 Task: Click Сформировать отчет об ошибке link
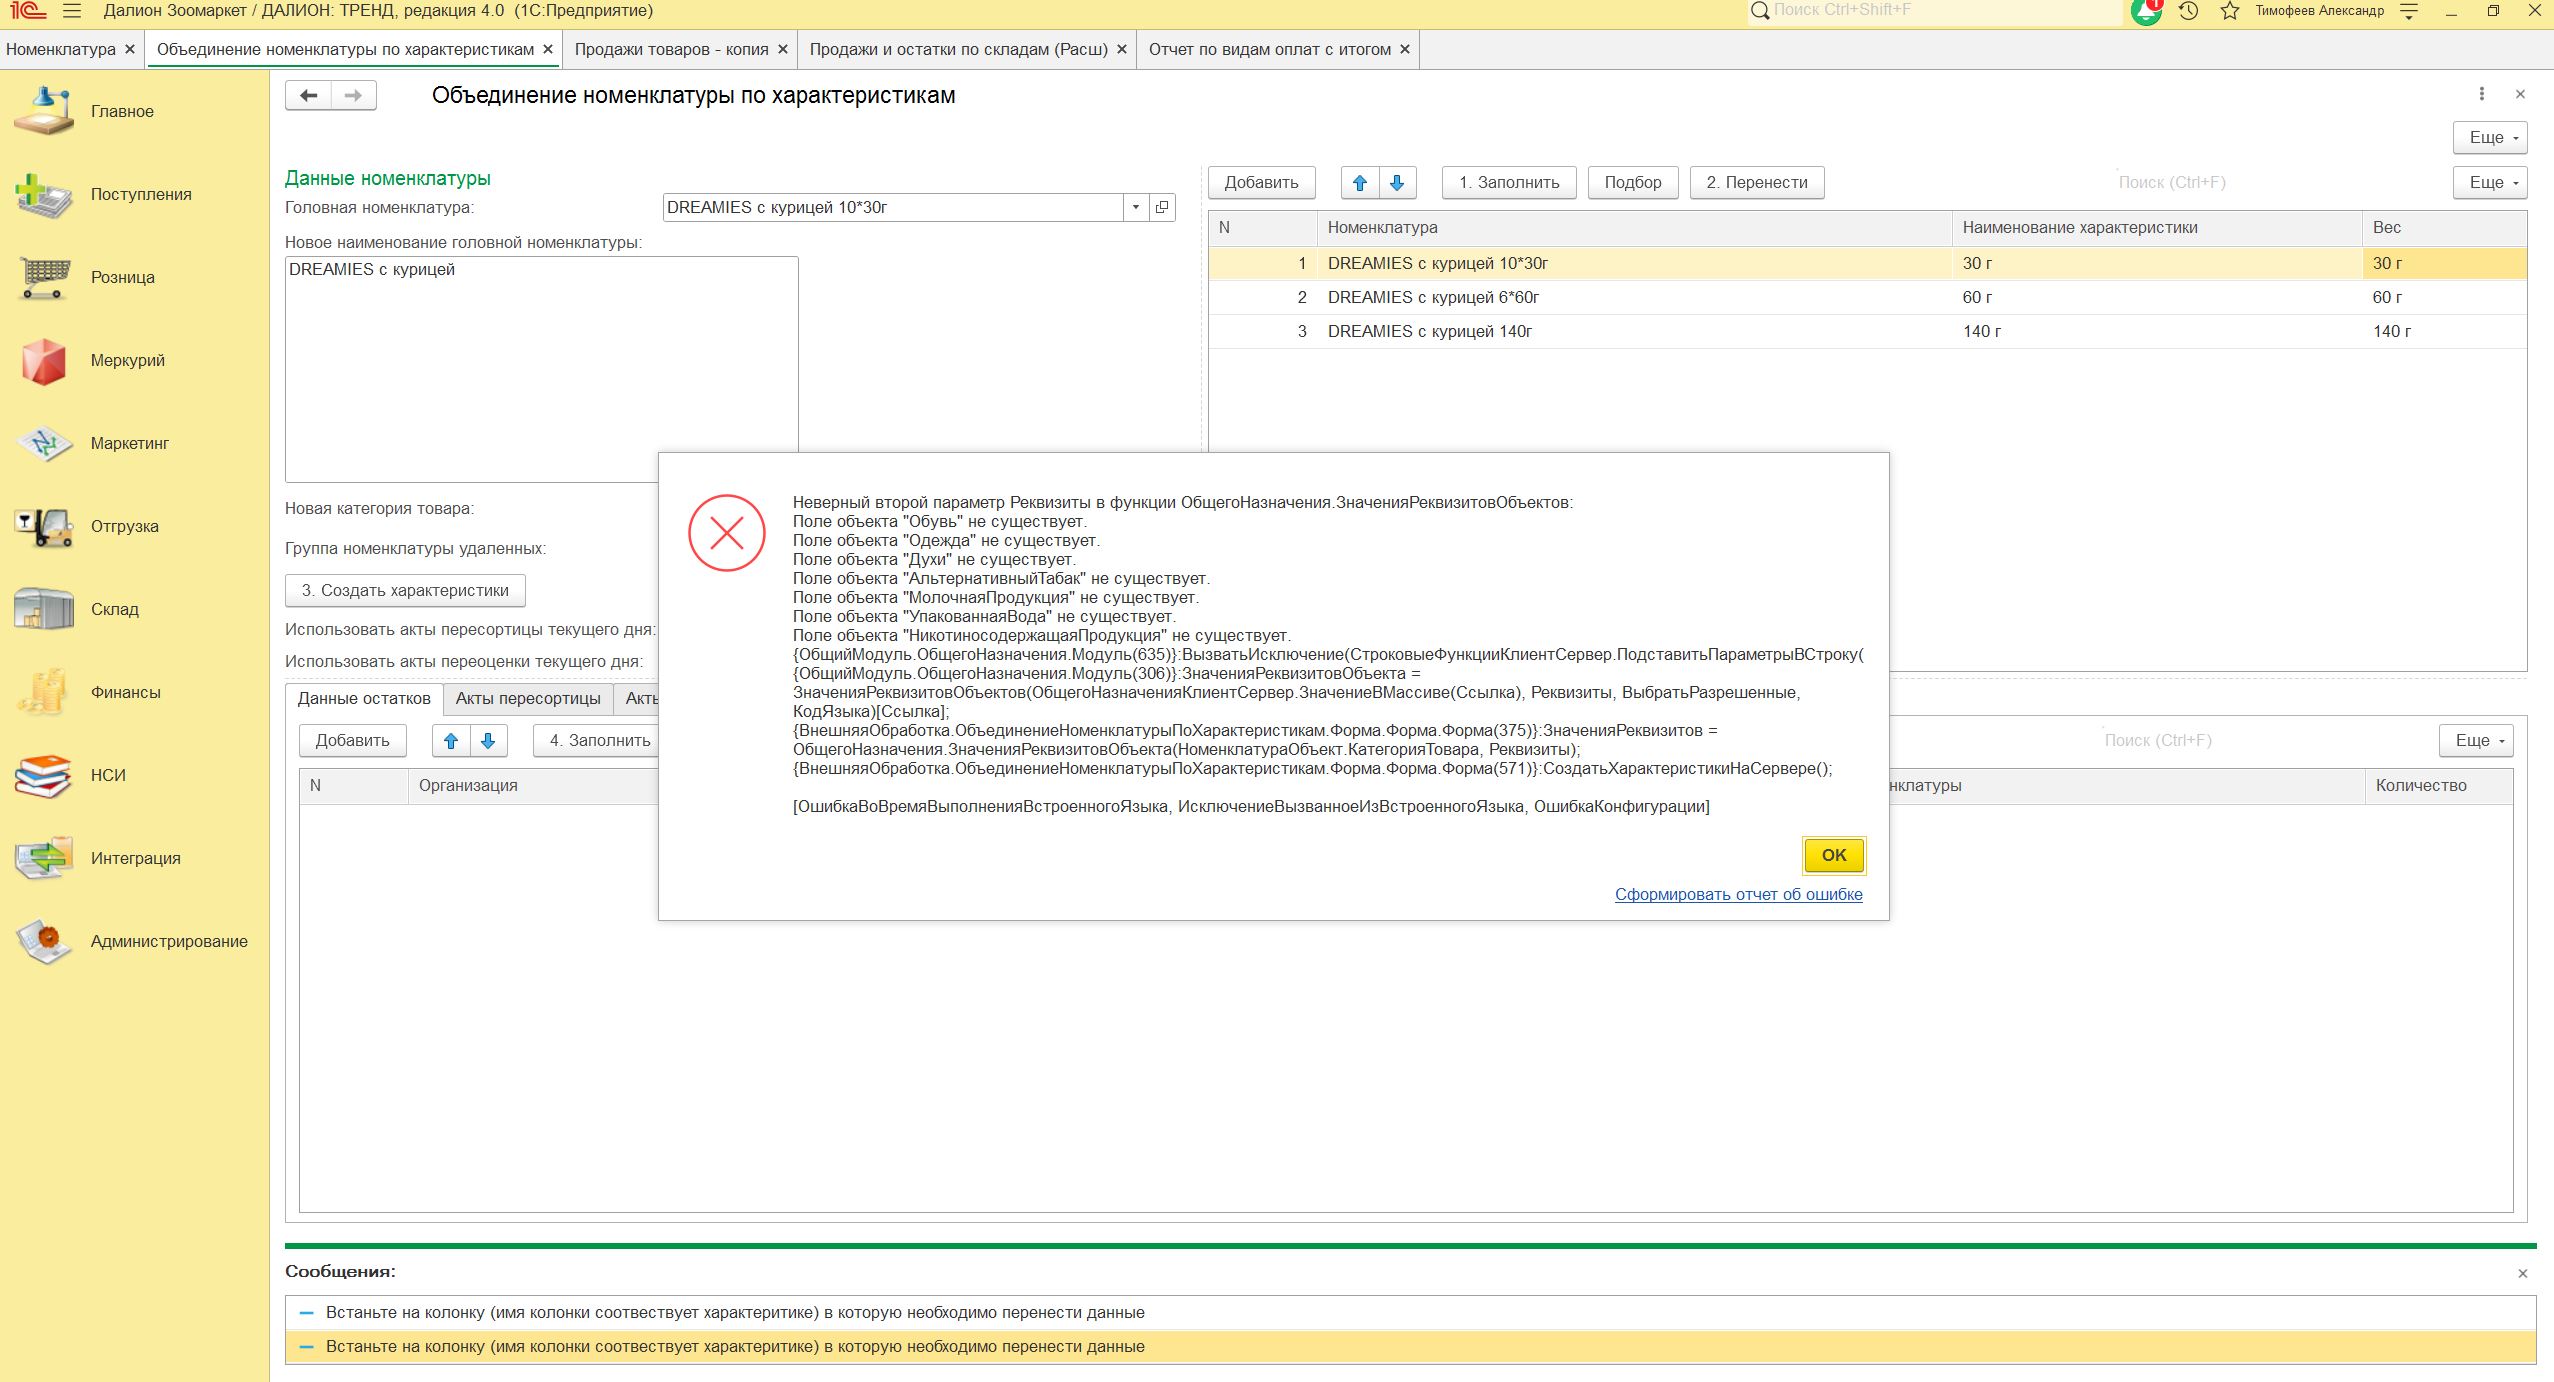[x=1738, y=895]
